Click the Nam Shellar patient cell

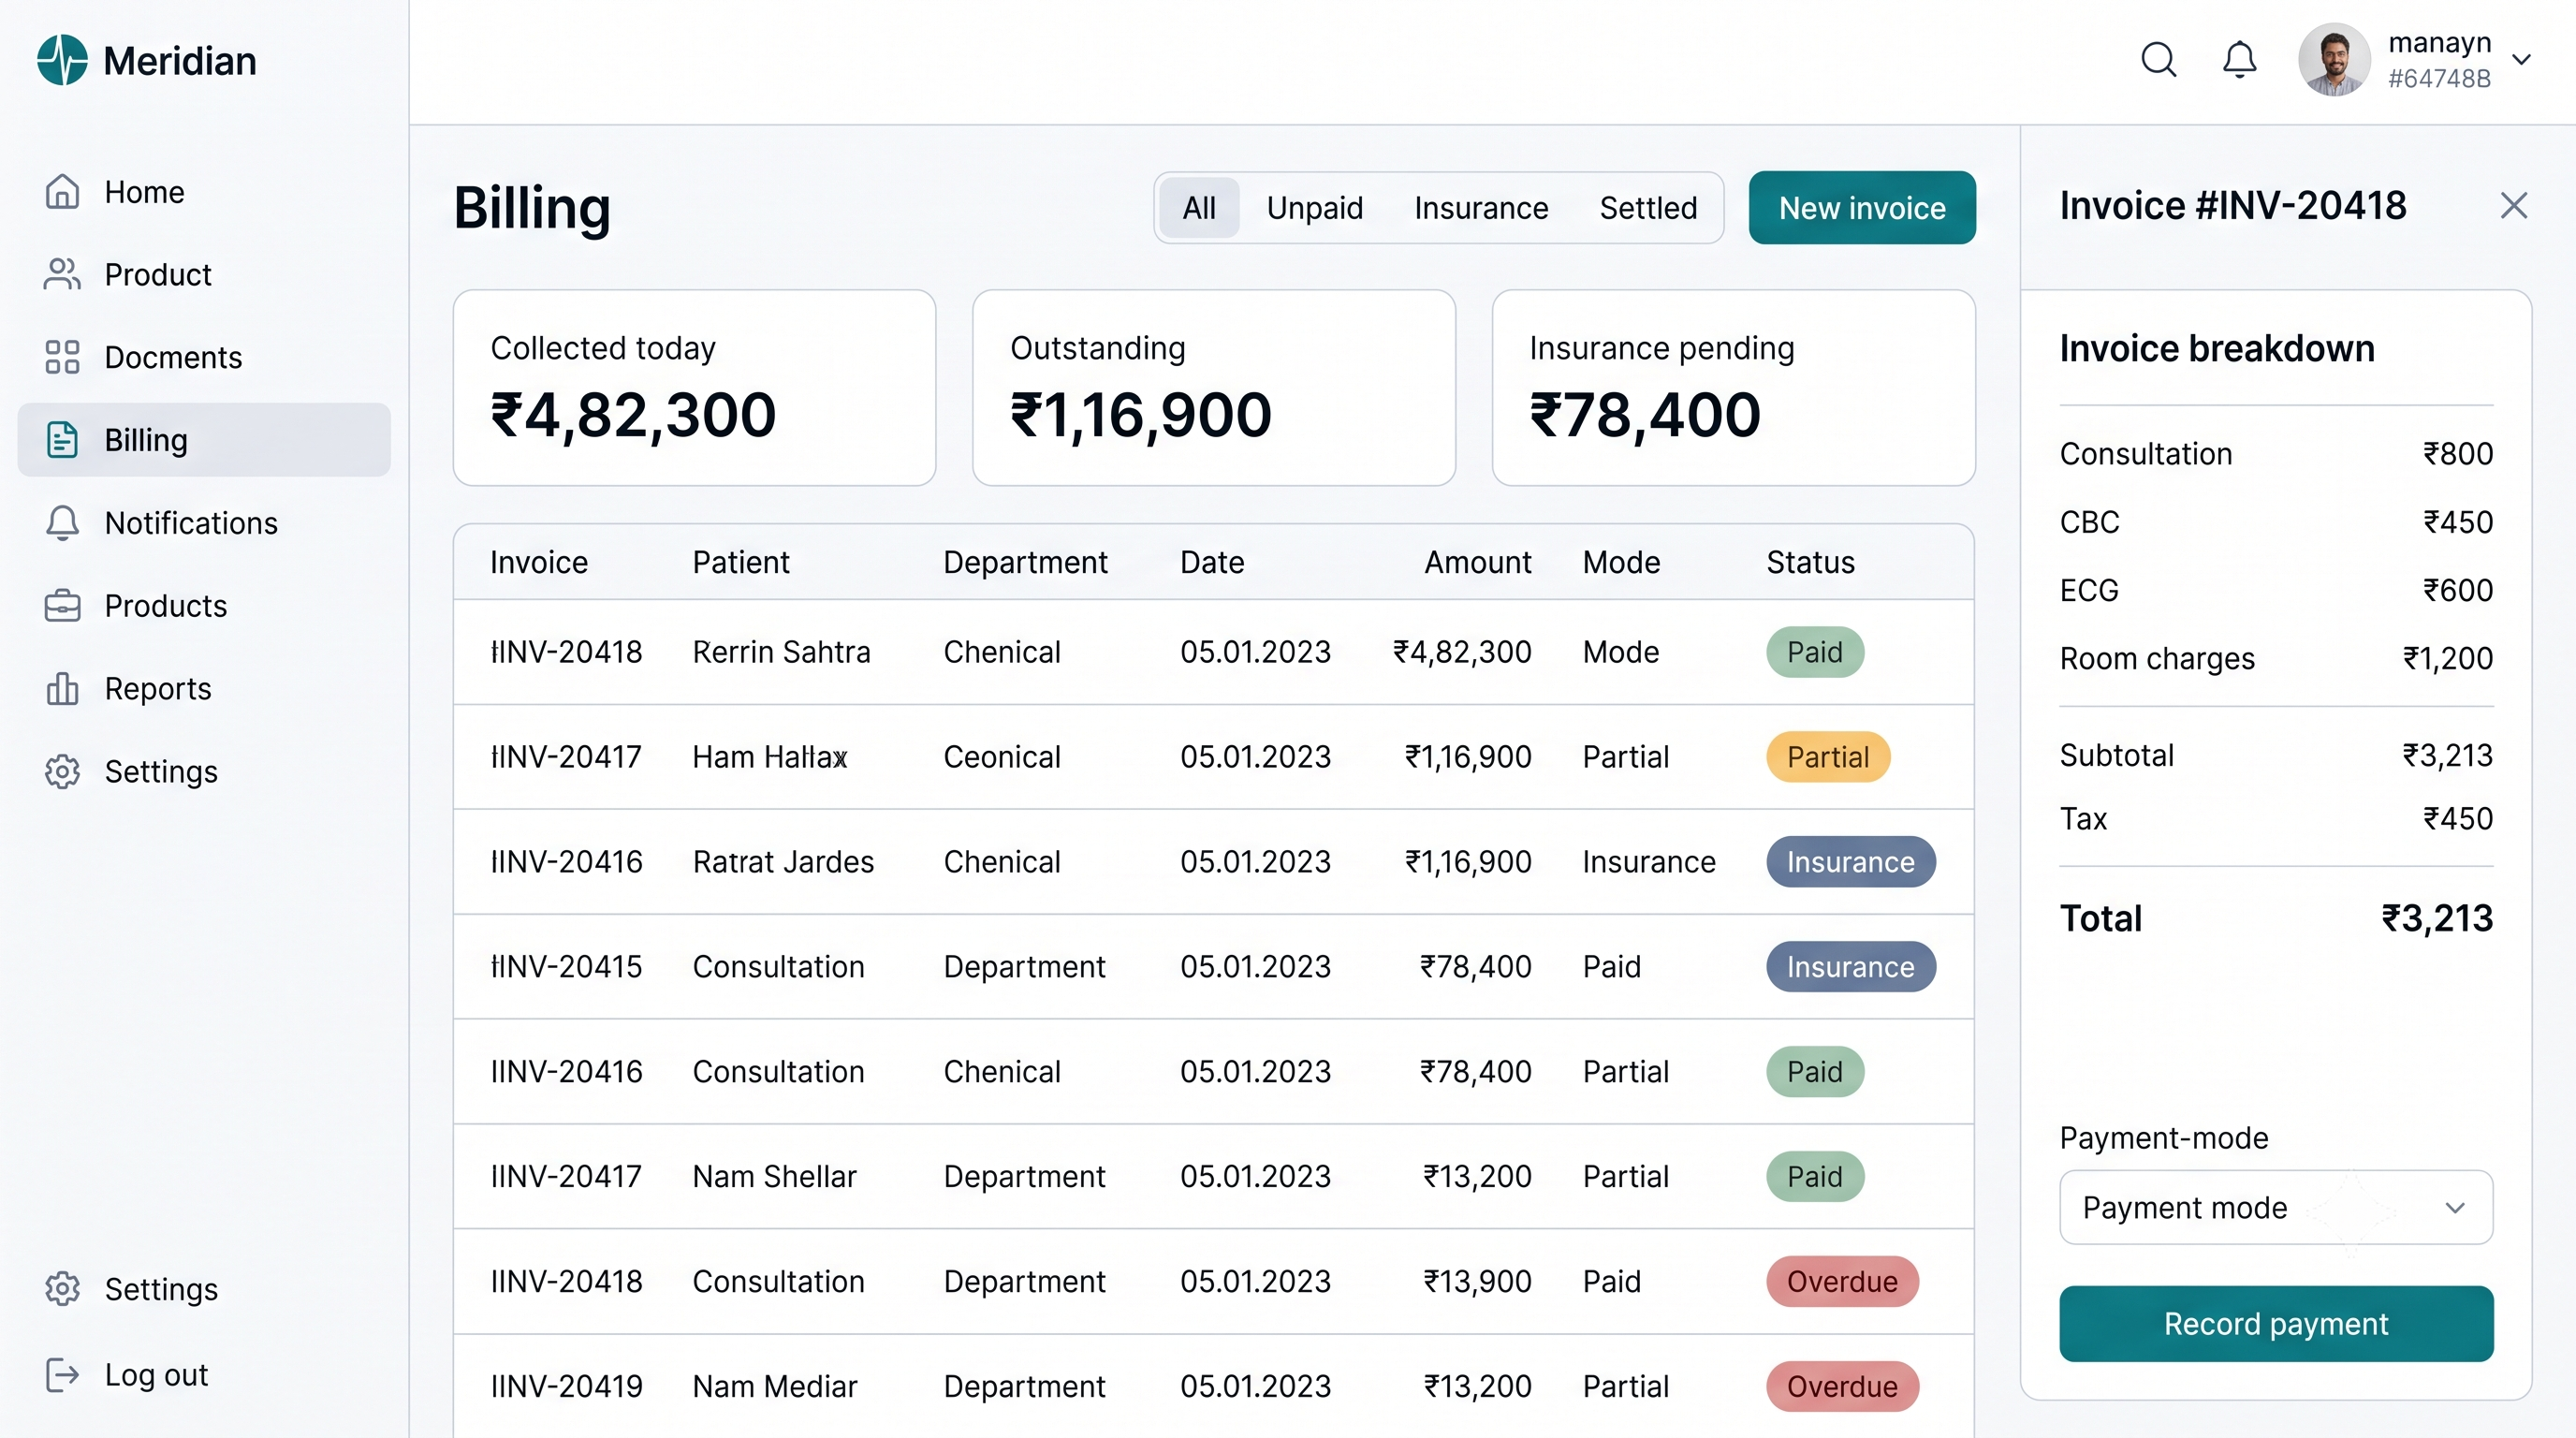point(774,1177)
